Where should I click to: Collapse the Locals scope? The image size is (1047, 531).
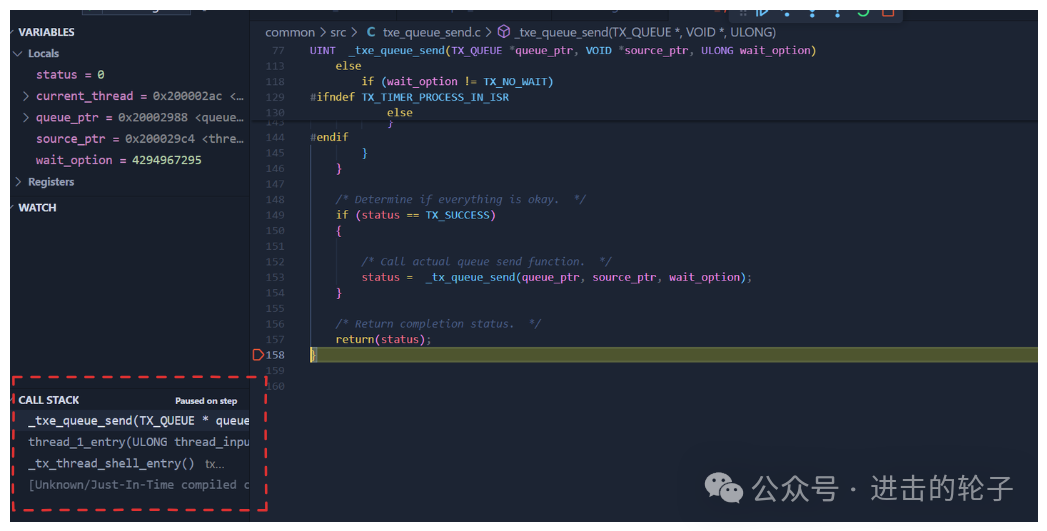coord(18,53)
